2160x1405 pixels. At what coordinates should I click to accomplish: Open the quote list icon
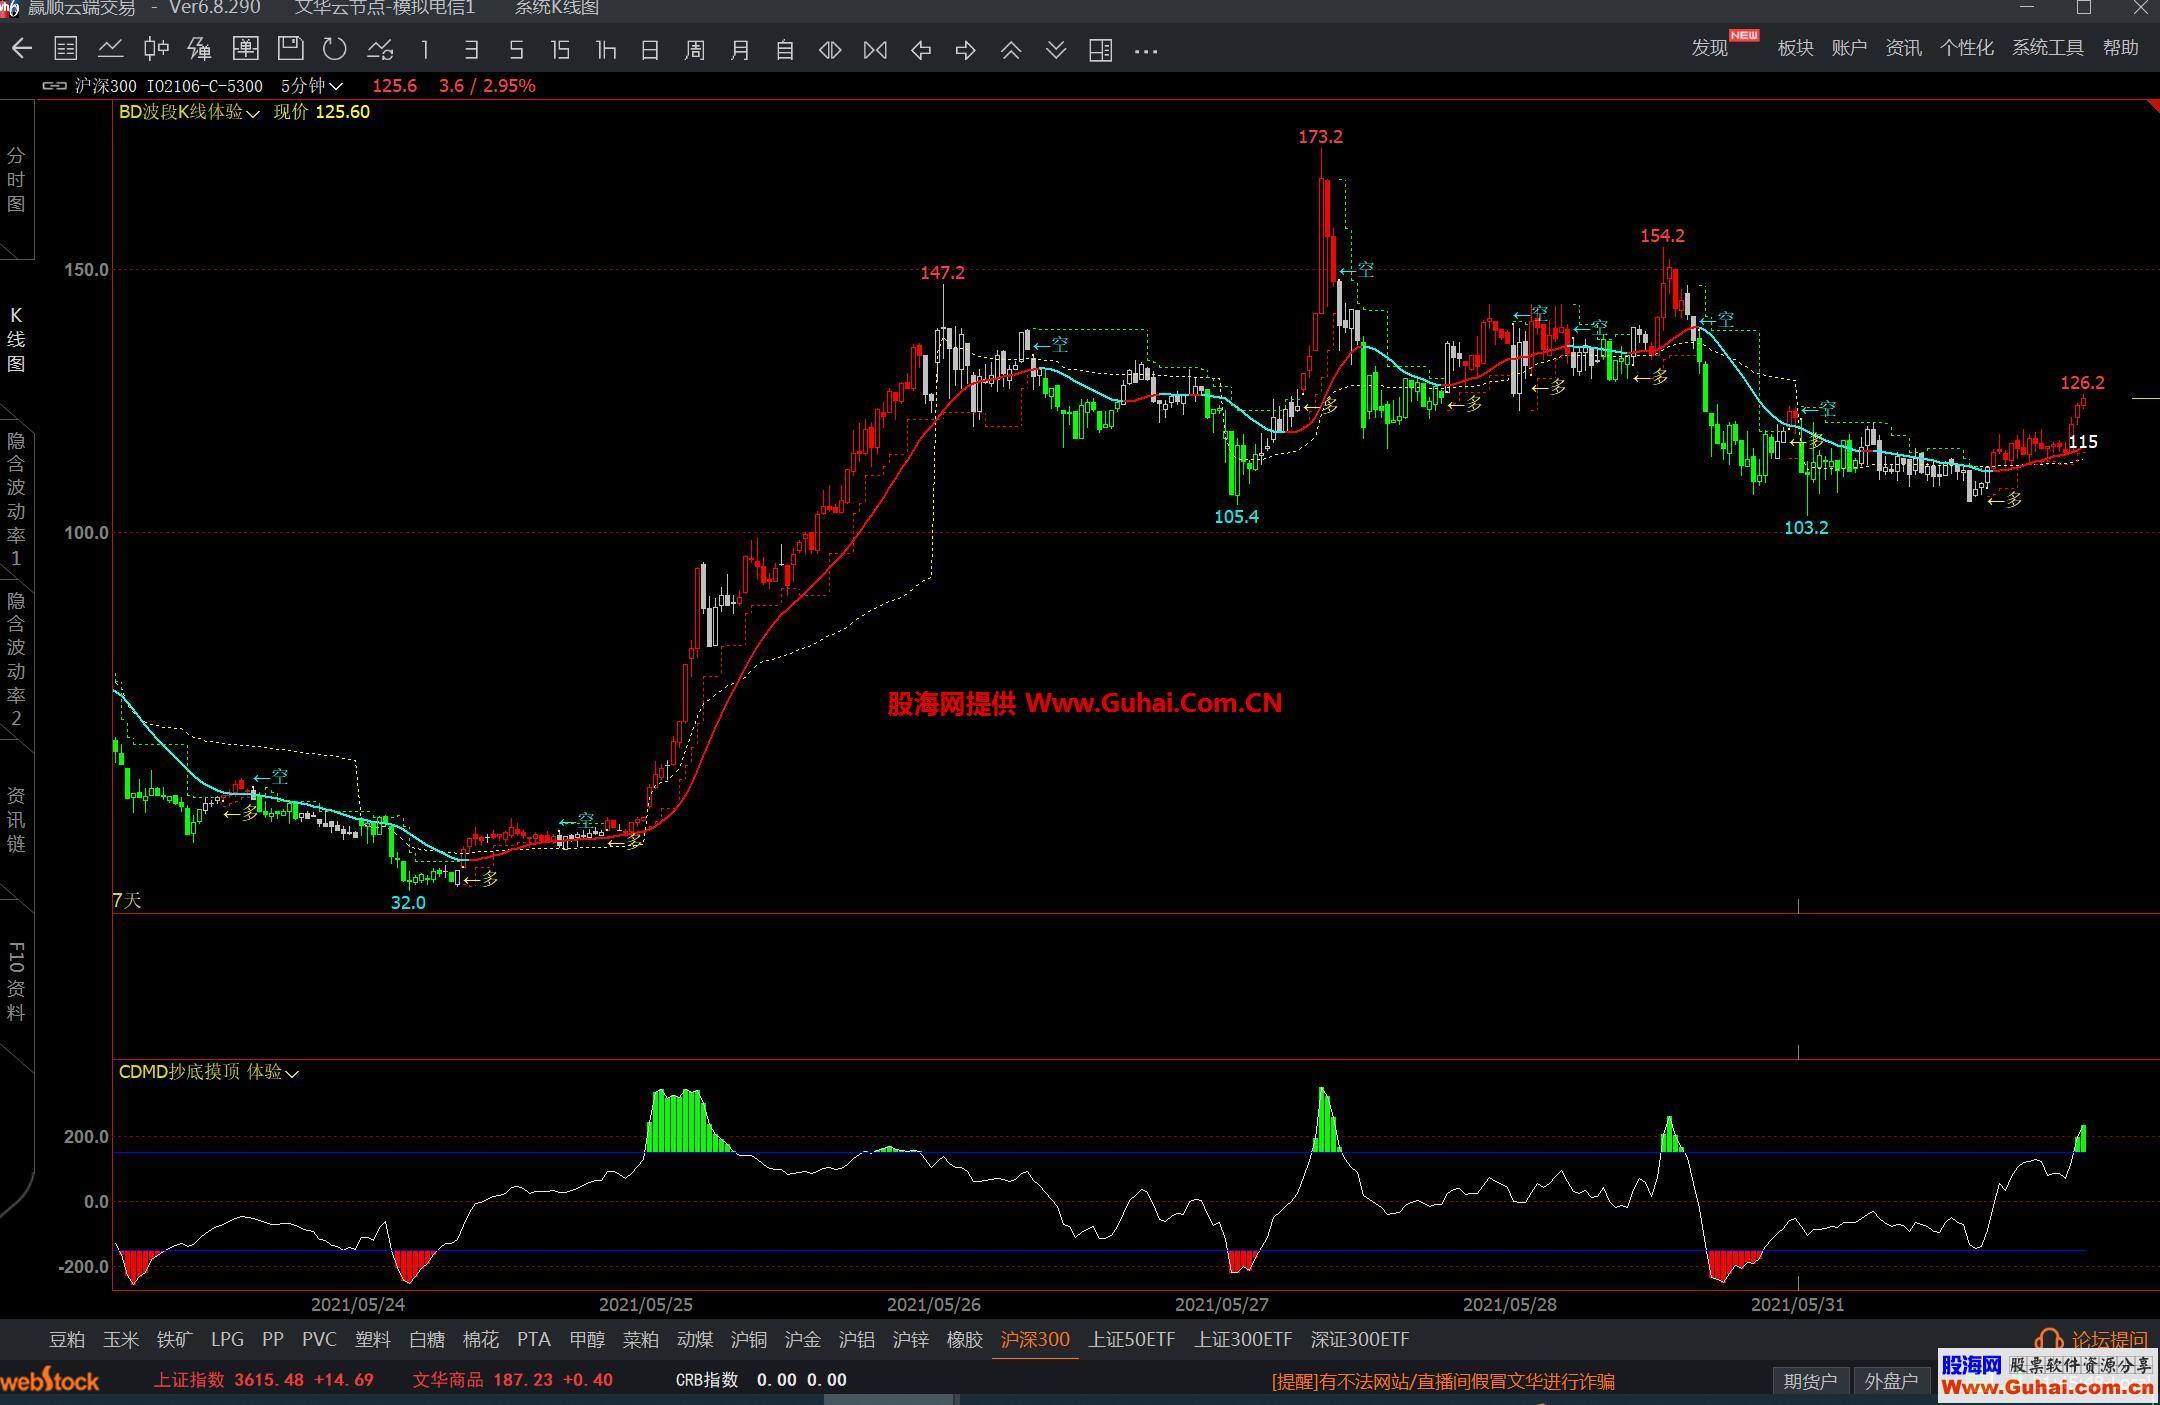[x=66, y=49]
